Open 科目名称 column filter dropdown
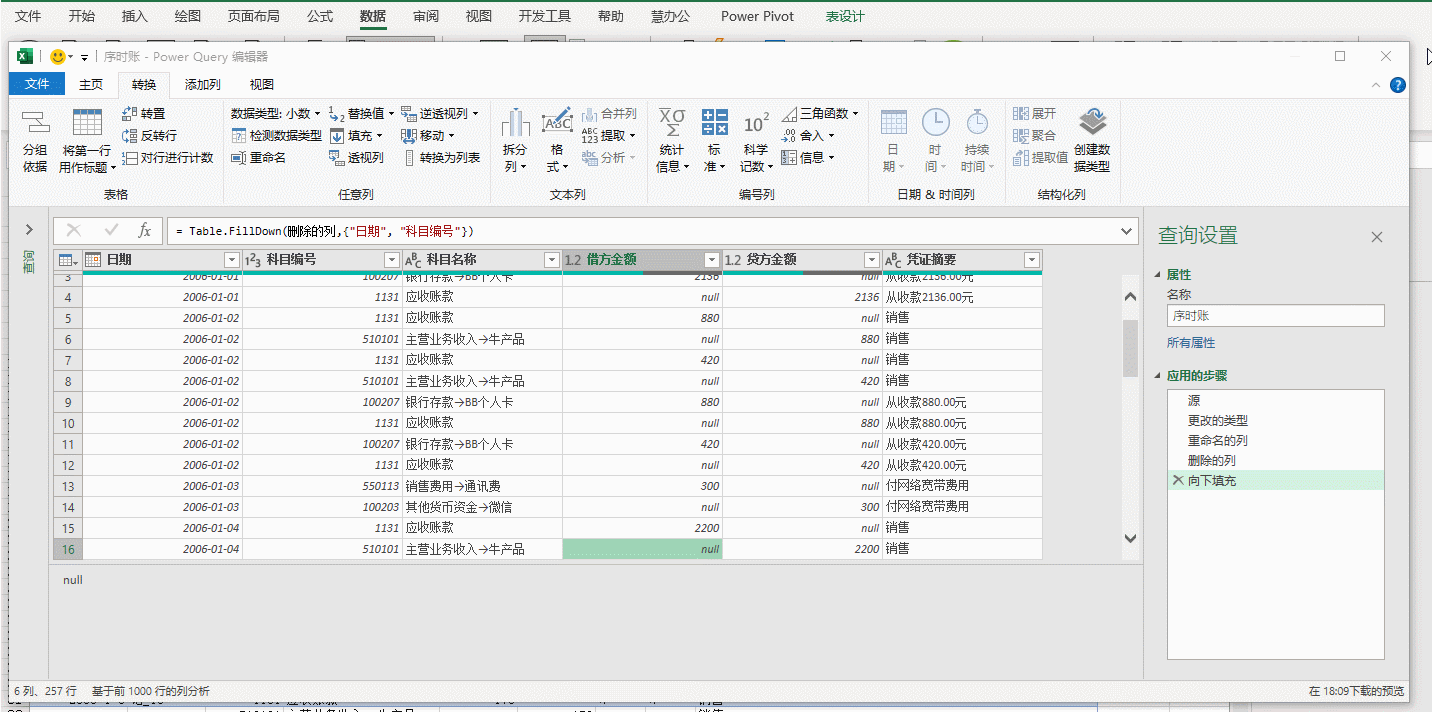 (551, 260)
